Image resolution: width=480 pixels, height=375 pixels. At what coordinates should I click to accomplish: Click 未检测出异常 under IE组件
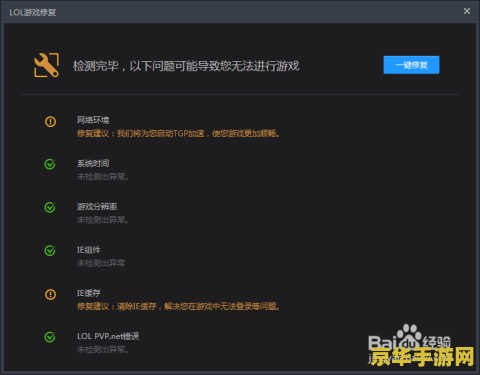(x=101, y=263)
